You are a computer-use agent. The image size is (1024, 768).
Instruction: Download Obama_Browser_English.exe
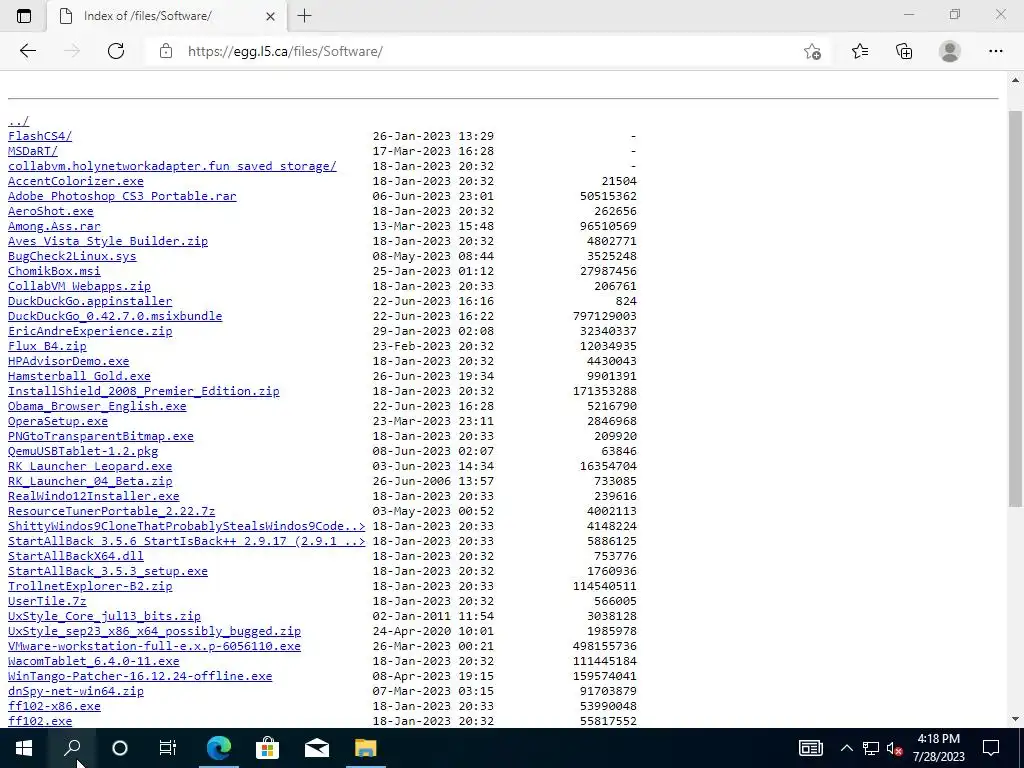(x=97, y=406)
